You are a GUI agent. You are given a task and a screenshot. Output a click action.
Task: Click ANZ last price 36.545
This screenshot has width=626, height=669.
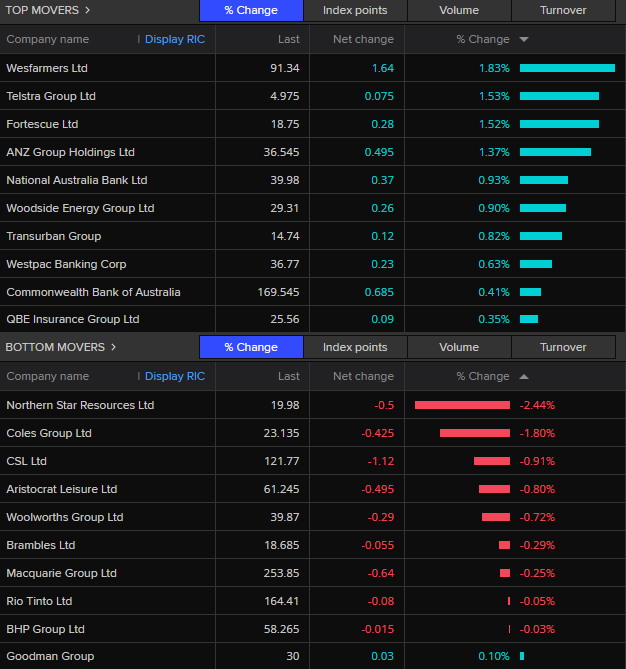[282, 152]
